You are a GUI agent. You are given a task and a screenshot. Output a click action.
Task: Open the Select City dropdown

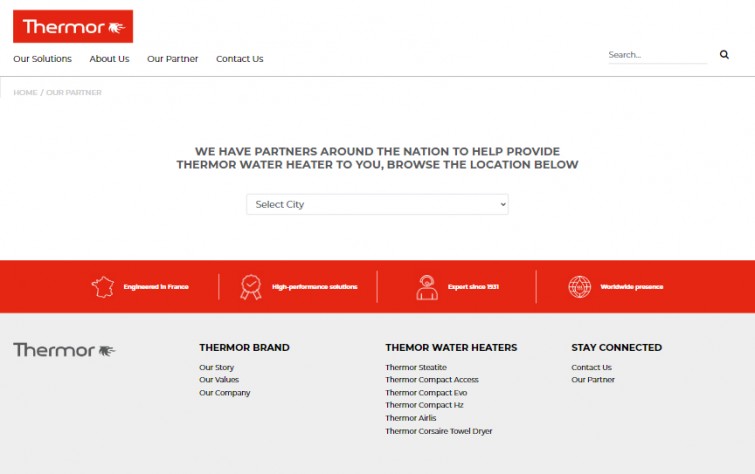pyautogui.click(x=377, y=204)
